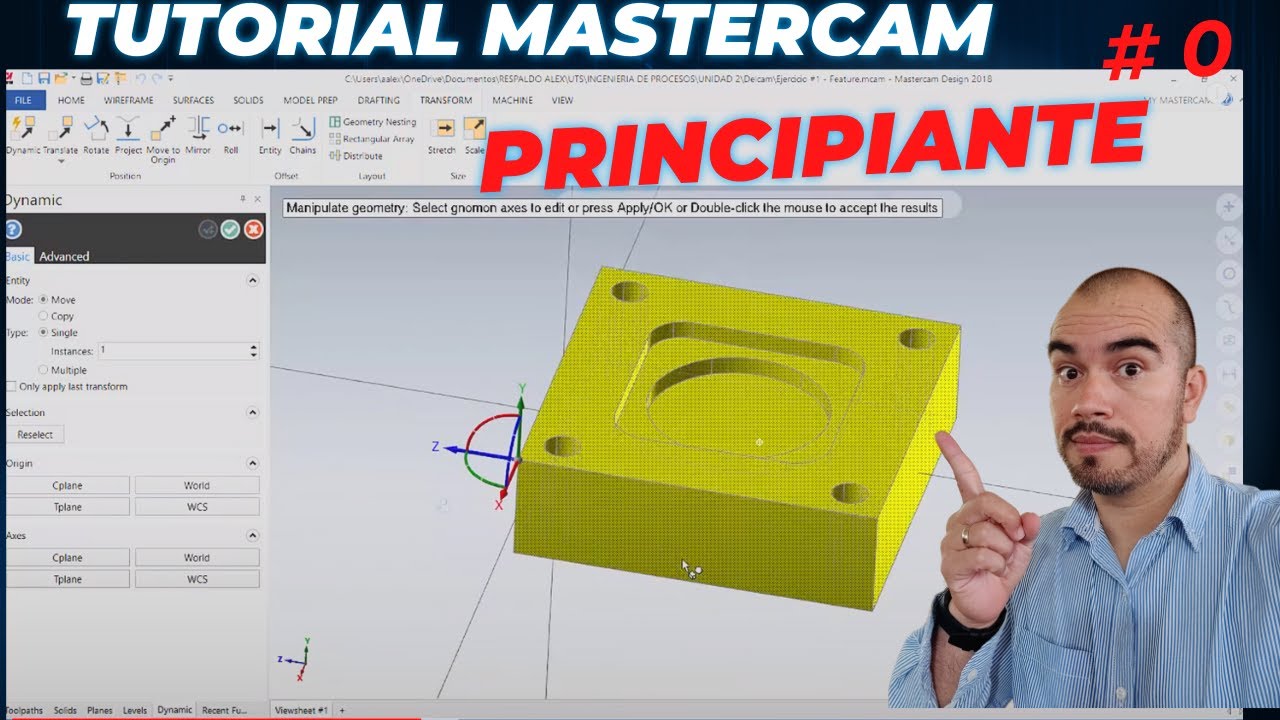Select the Rotate tool
Viewport: 1280px width, 720px height.
tap(96, 135)
